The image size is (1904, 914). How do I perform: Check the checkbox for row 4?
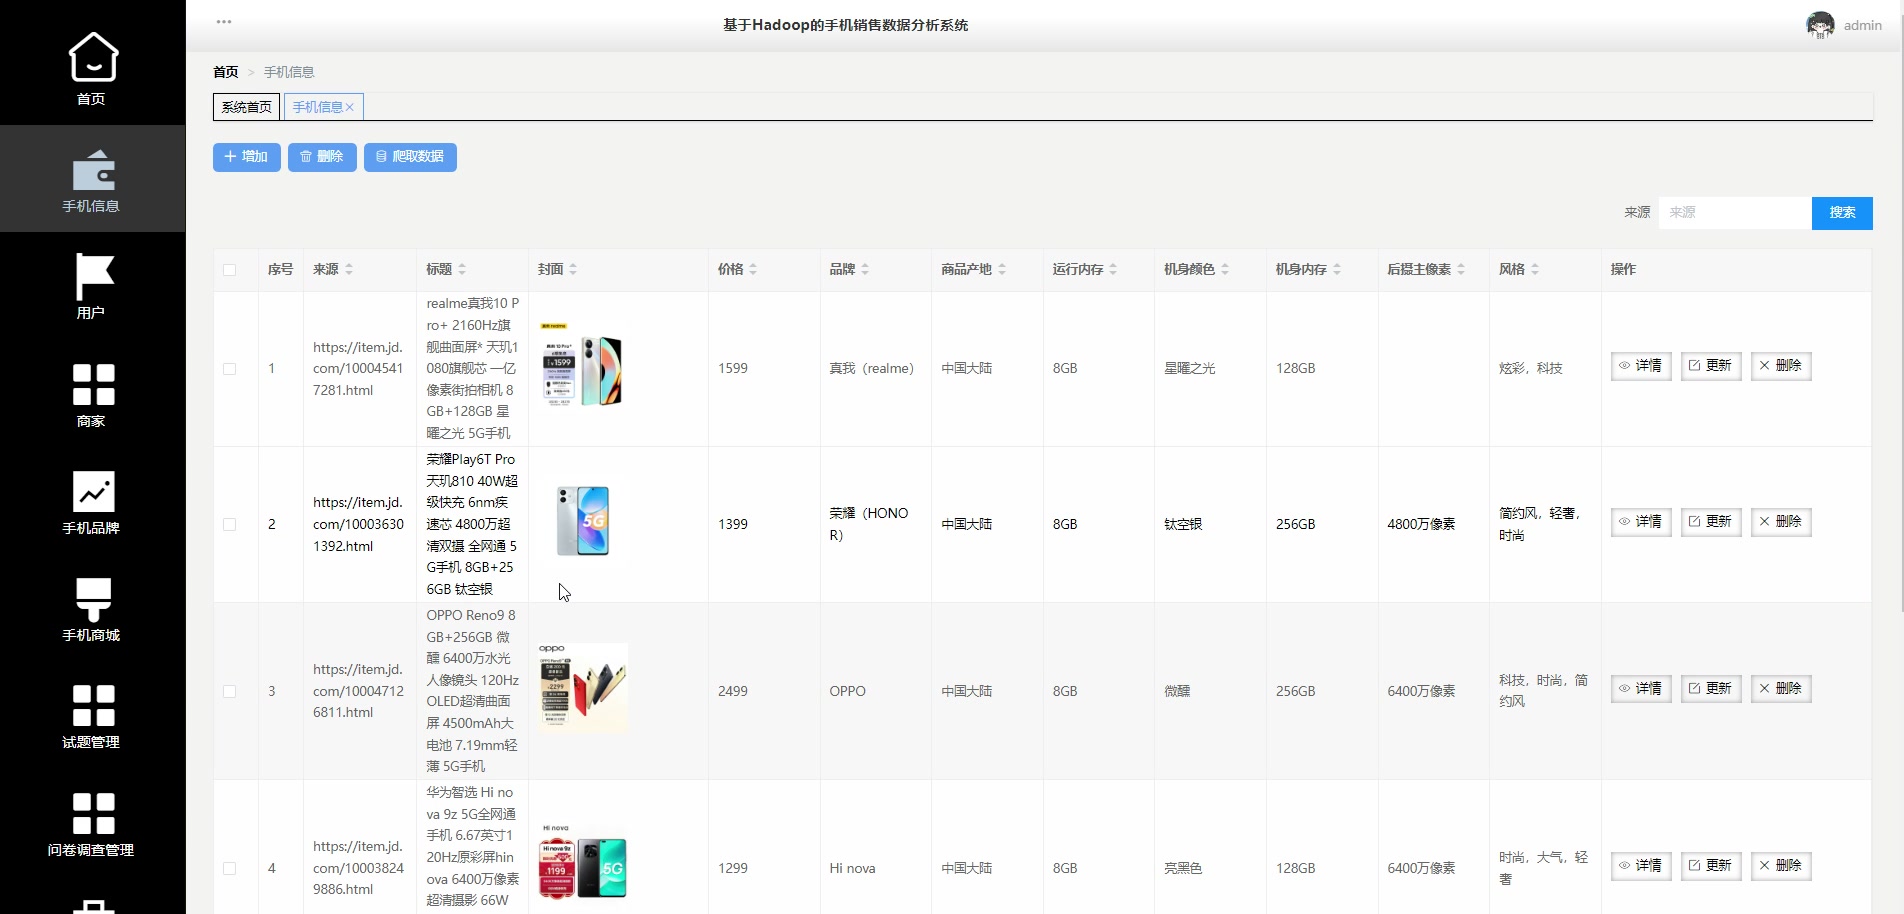[x=230, y=869]
